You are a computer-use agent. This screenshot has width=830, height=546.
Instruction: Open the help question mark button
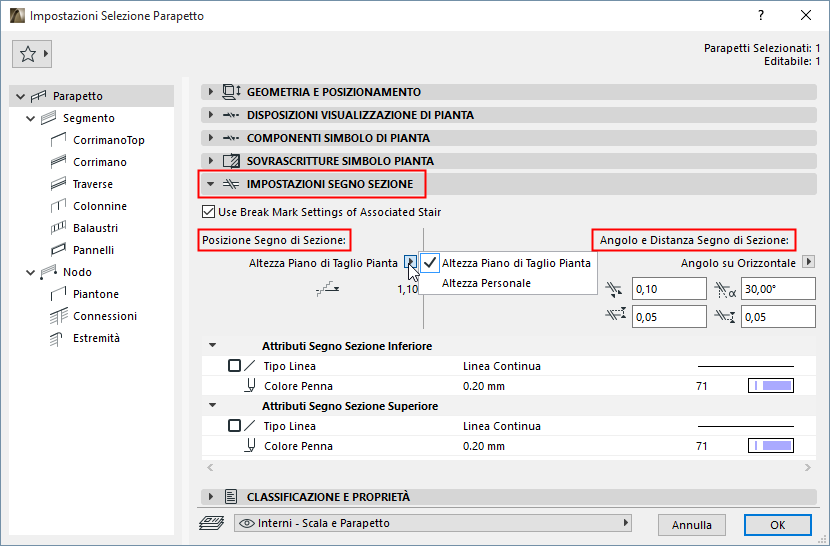pos(761,15)
